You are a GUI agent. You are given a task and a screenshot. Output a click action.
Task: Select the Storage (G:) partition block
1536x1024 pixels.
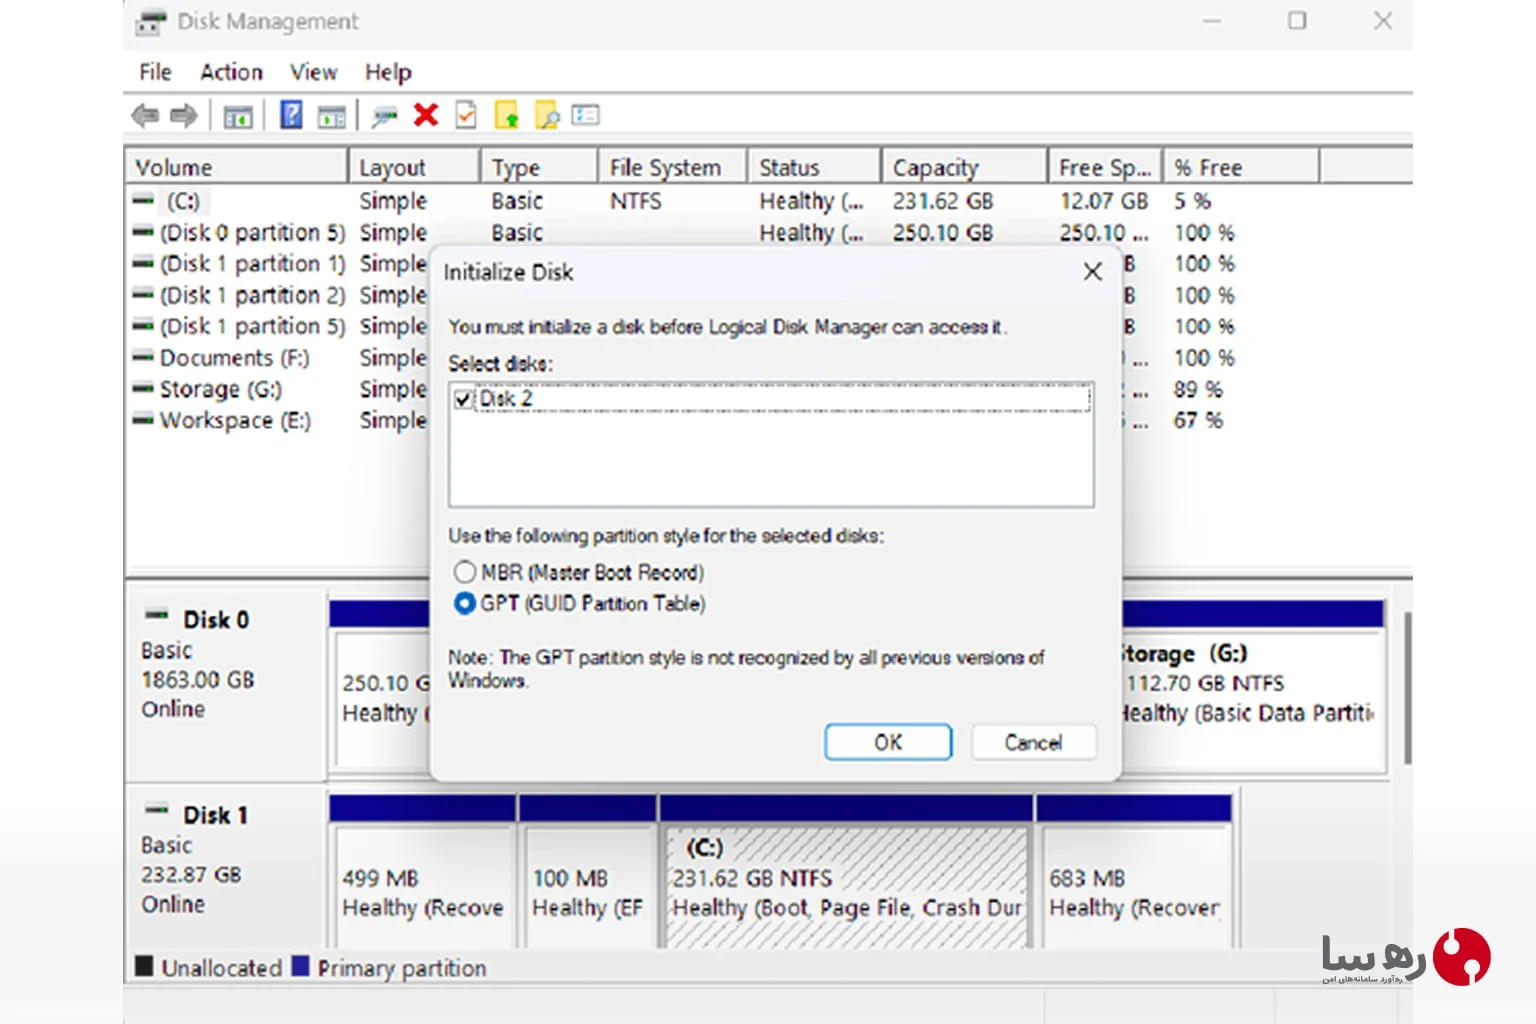(x=1253, y=686)
